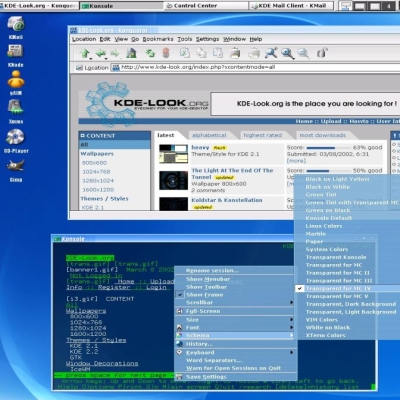Switch to KDE Mail Client - KMail taskbar button
This screenshot has height=400, width=400.
point(291,6)
